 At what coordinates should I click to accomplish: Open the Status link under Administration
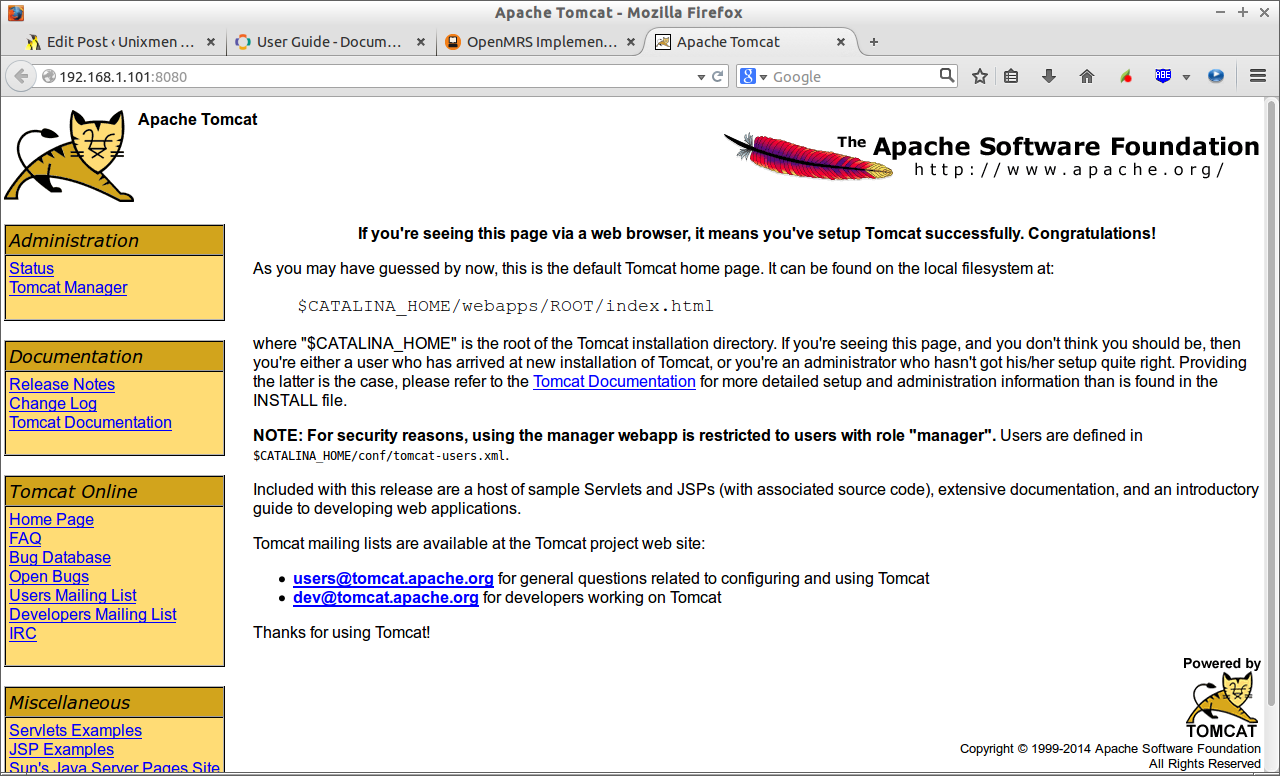(x=32, y=268)
